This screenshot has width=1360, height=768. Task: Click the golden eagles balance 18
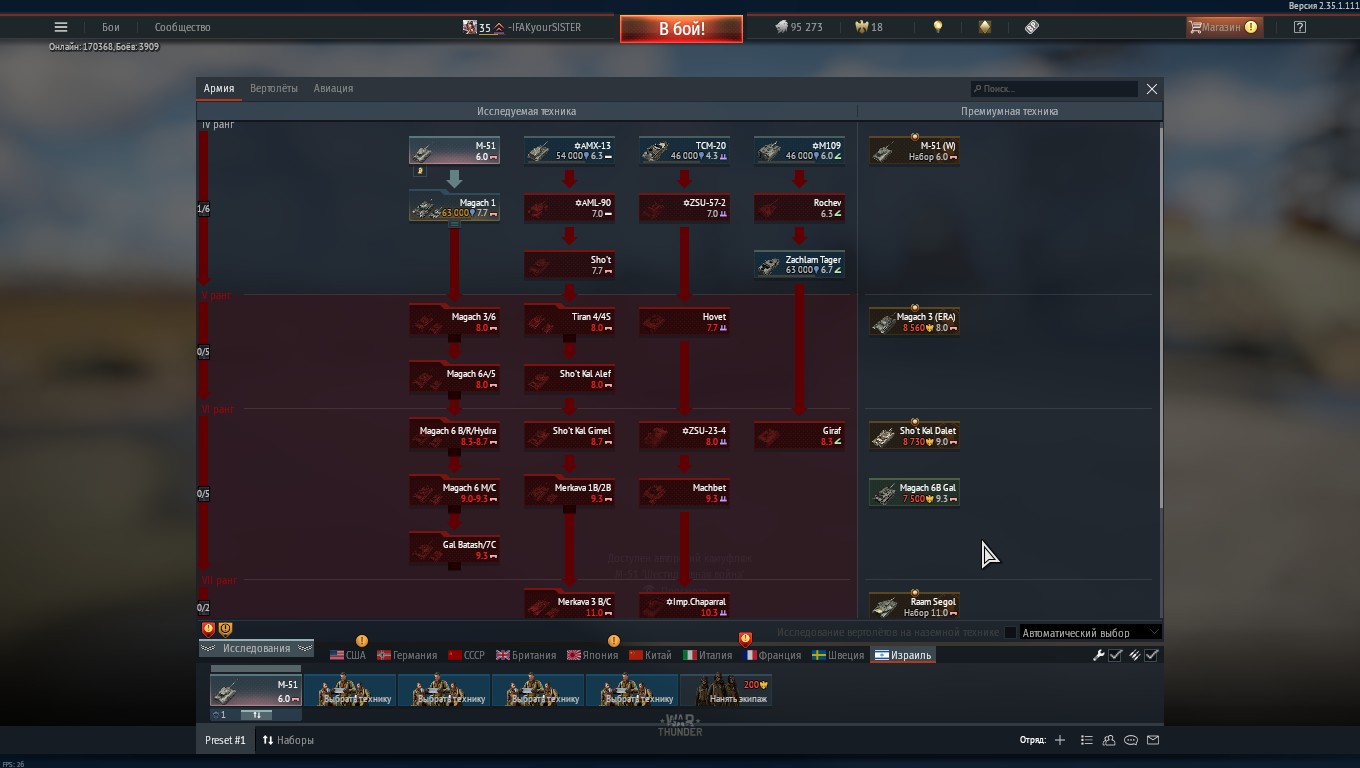(x=868, y=27)
